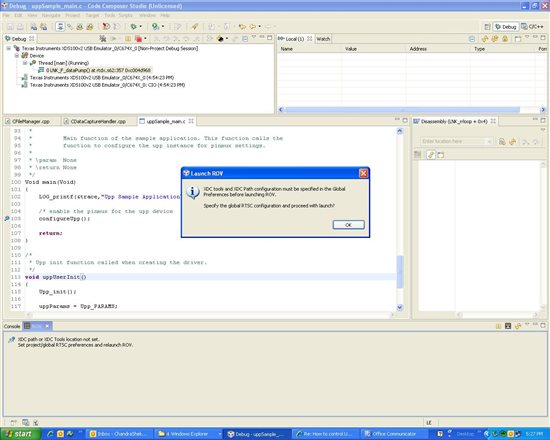Click the Local view horizontal scrollbar

[402, 110]
